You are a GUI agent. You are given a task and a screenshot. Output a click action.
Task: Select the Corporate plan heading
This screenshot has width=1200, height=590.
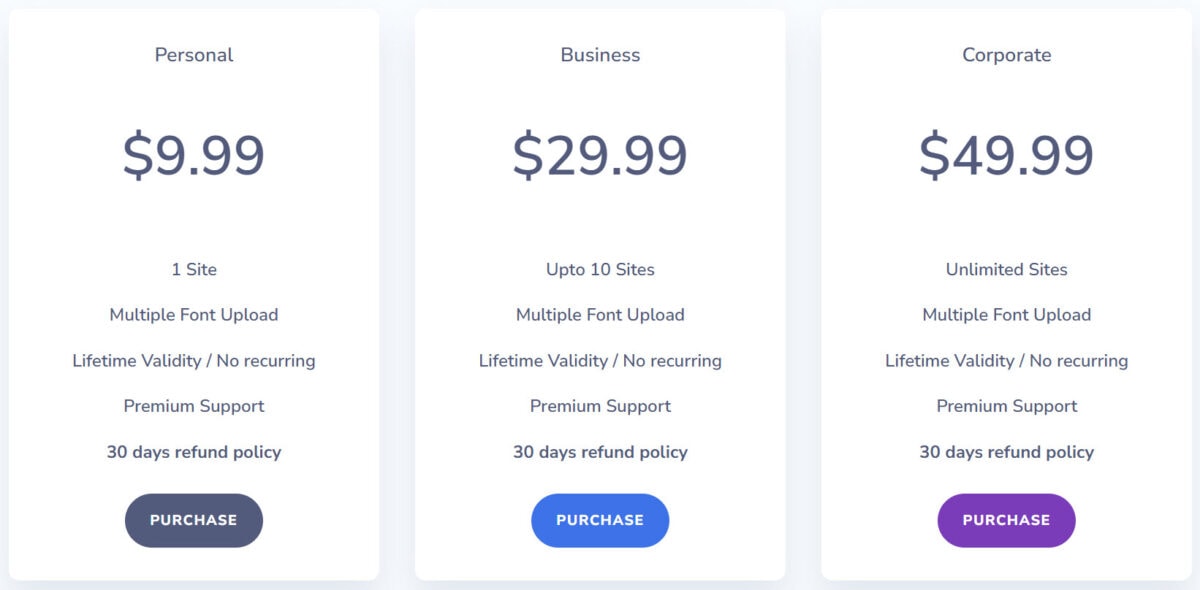pos(1007,55)
